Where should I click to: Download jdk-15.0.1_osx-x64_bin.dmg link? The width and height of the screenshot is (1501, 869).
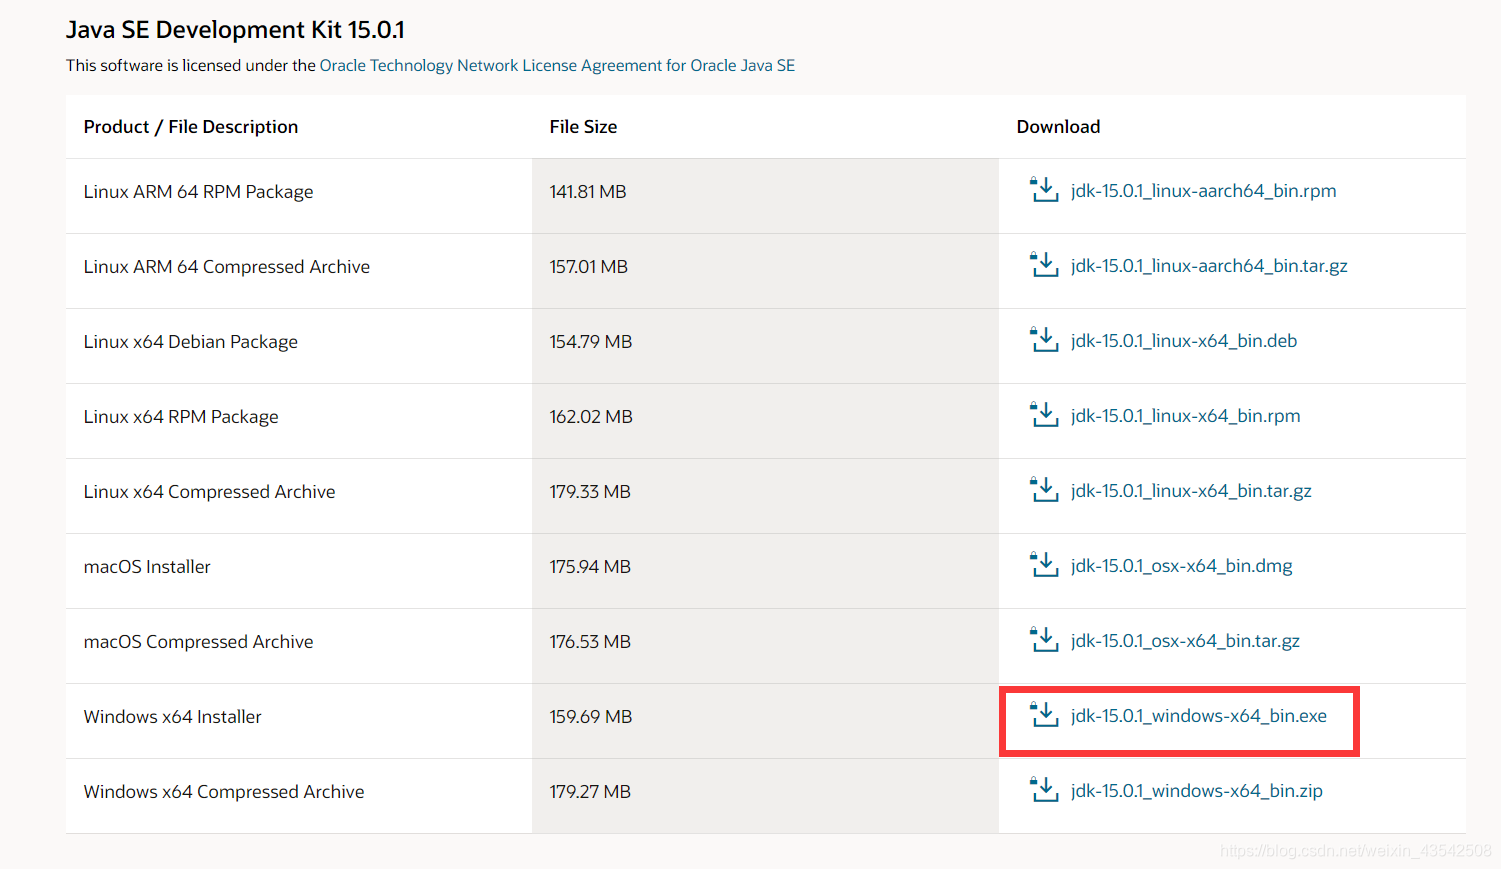[x=1181, y=566]
